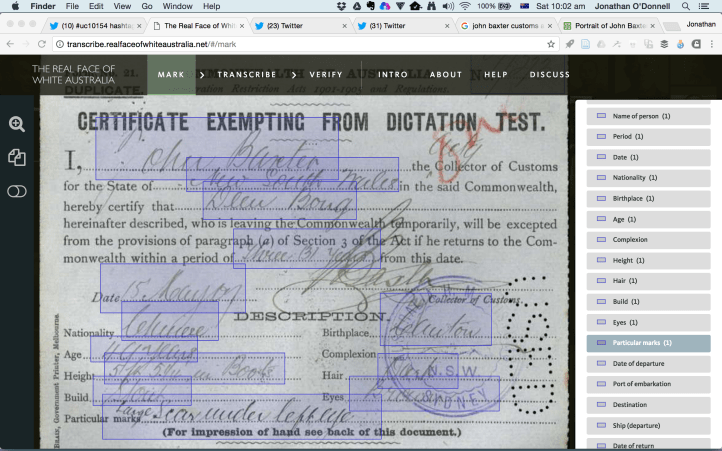The image size is (722, 451).
Task: Open the MARK step in the top navigation
Action: pyautogui.click(x=171, y=75)
